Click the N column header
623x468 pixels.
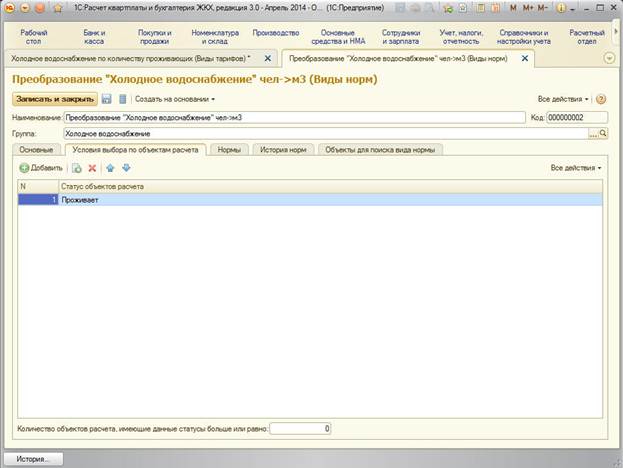[38, 186]
